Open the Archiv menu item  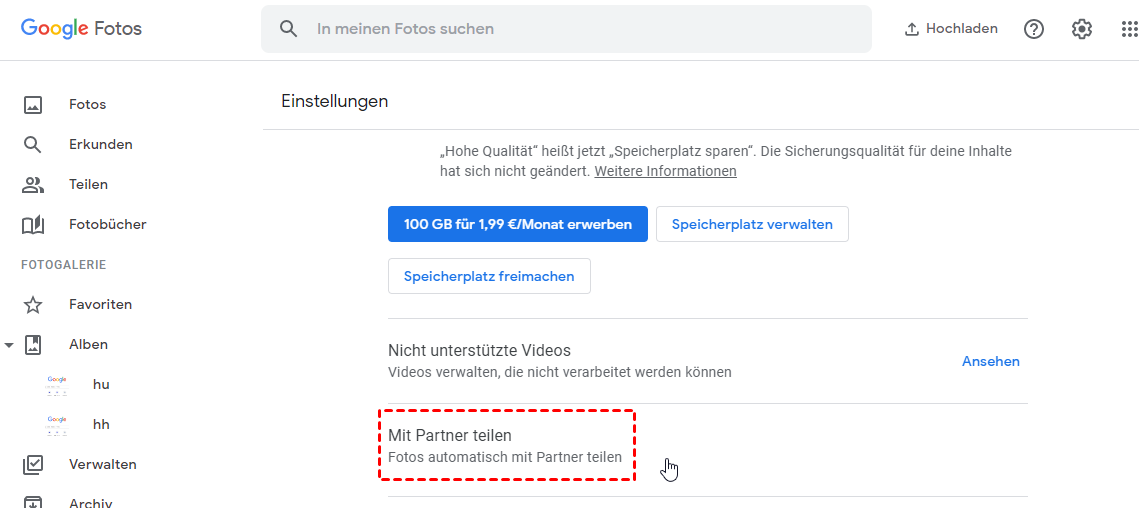point(90,502)
